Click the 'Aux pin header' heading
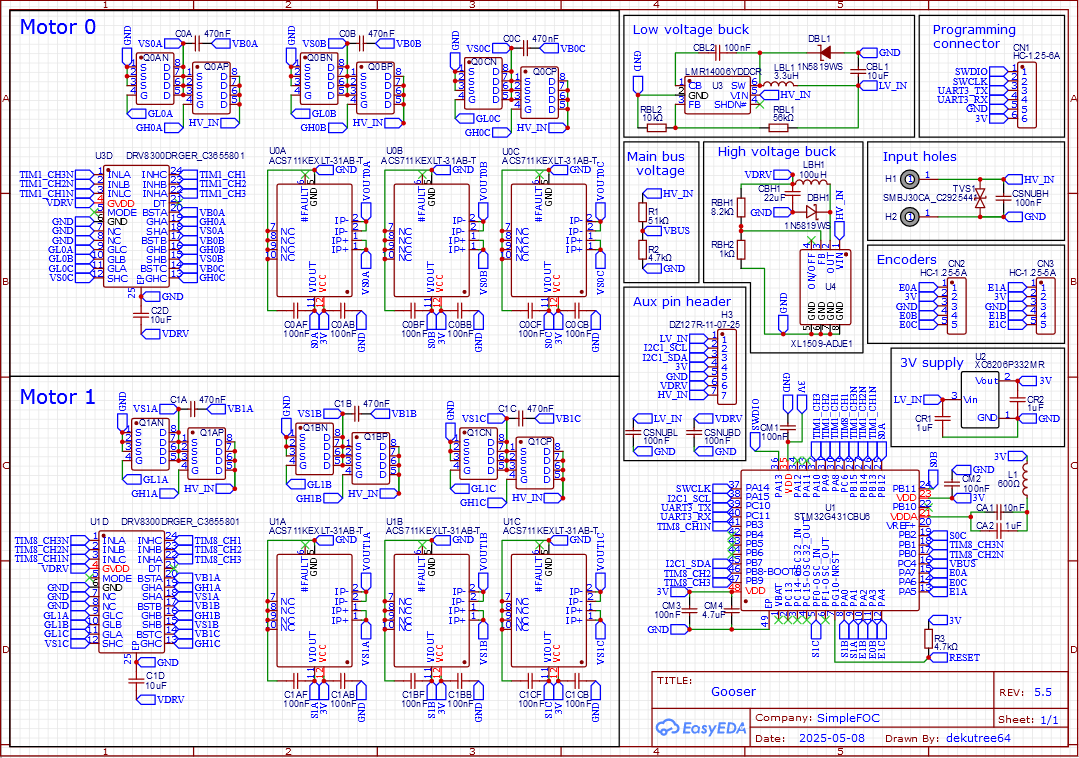Screen dimensions: 1079x758 681,301
